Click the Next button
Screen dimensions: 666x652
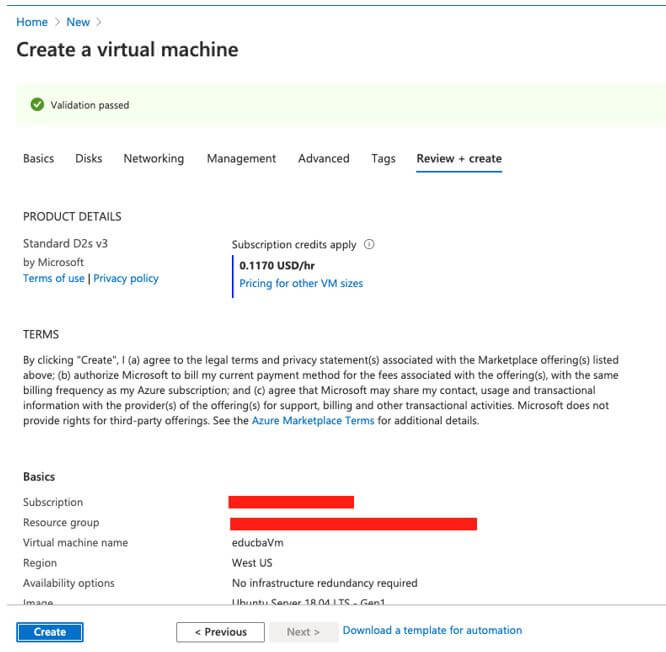pos(303,632)
